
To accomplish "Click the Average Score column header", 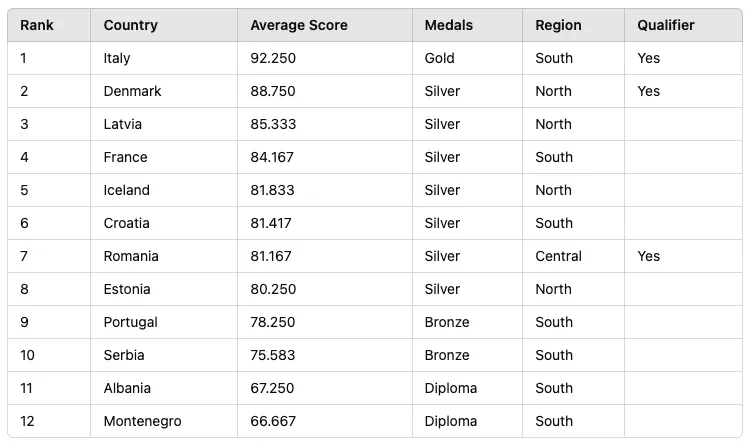I will [299, 25].
